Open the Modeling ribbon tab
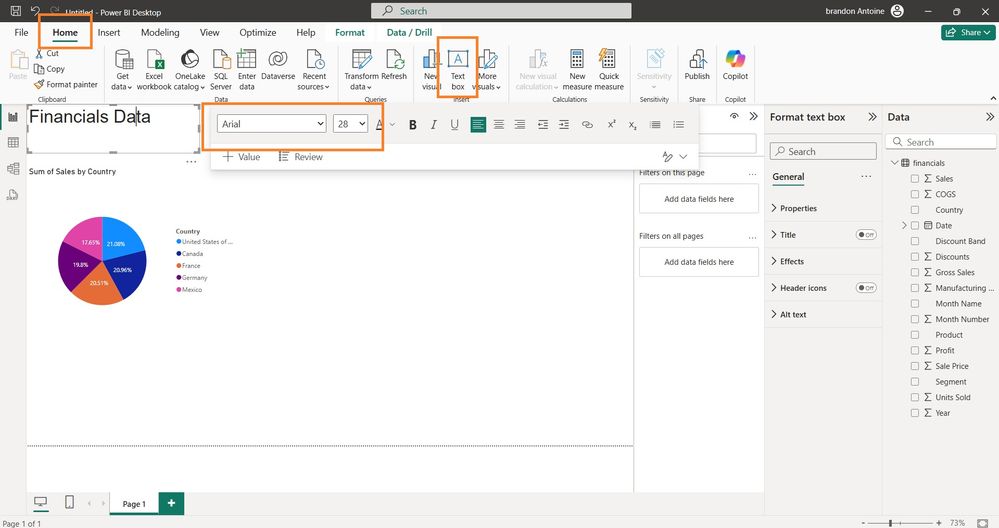Screen dimensions: 999x528 pyautogui.click(x=160, y=32)
